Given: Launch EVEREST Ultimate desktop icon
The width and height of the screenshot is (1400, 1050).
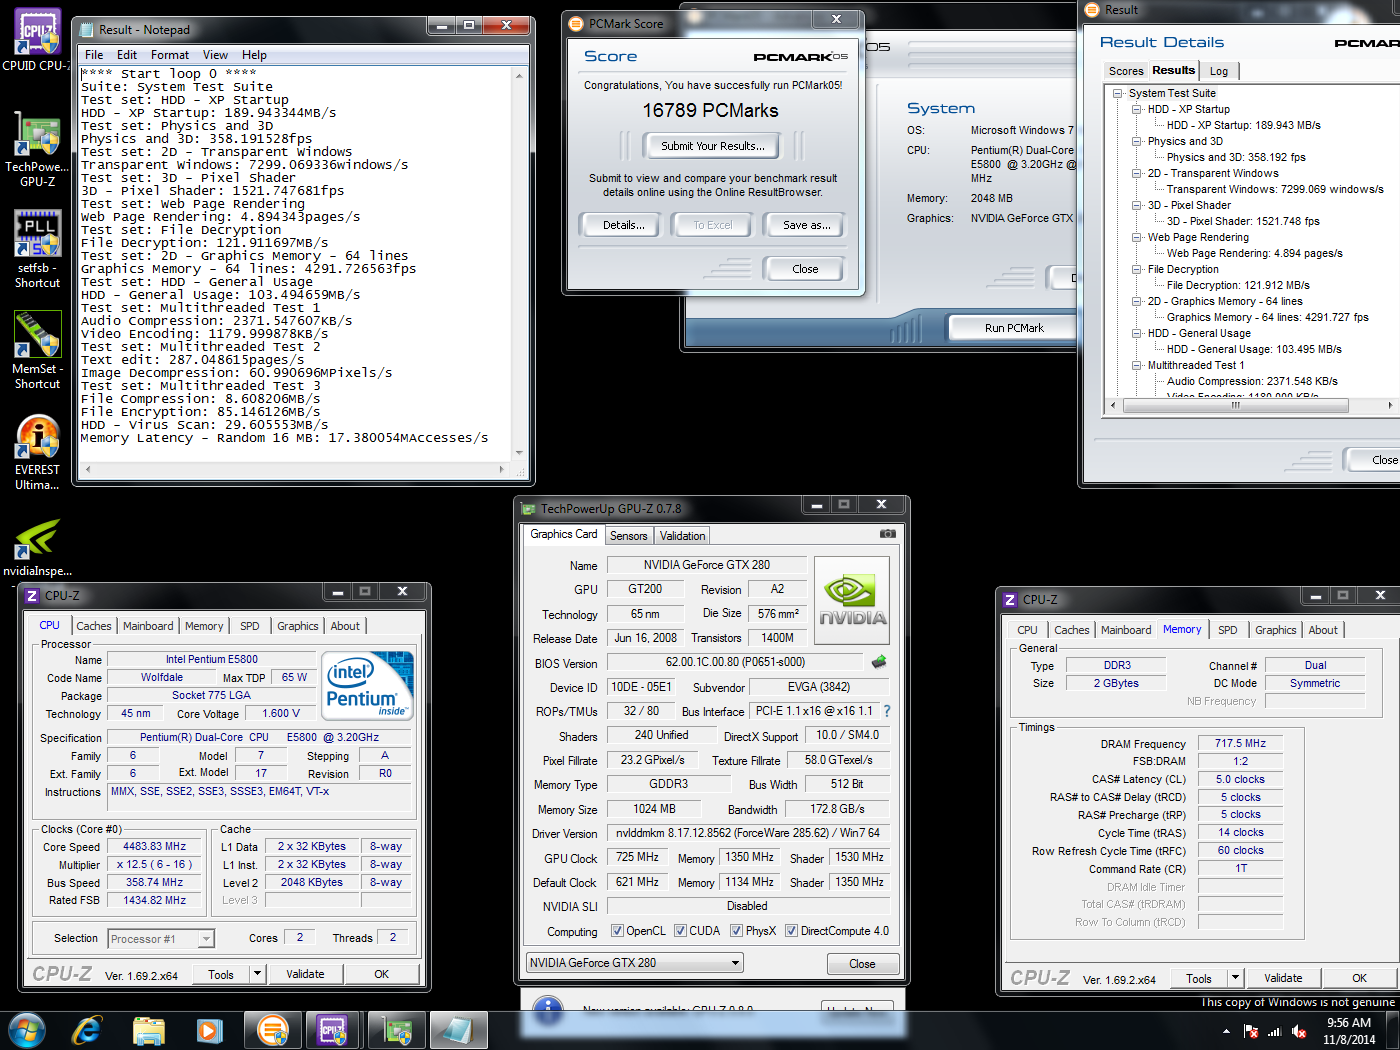Looking at the screenshot, I should click(x=37, y=452).
